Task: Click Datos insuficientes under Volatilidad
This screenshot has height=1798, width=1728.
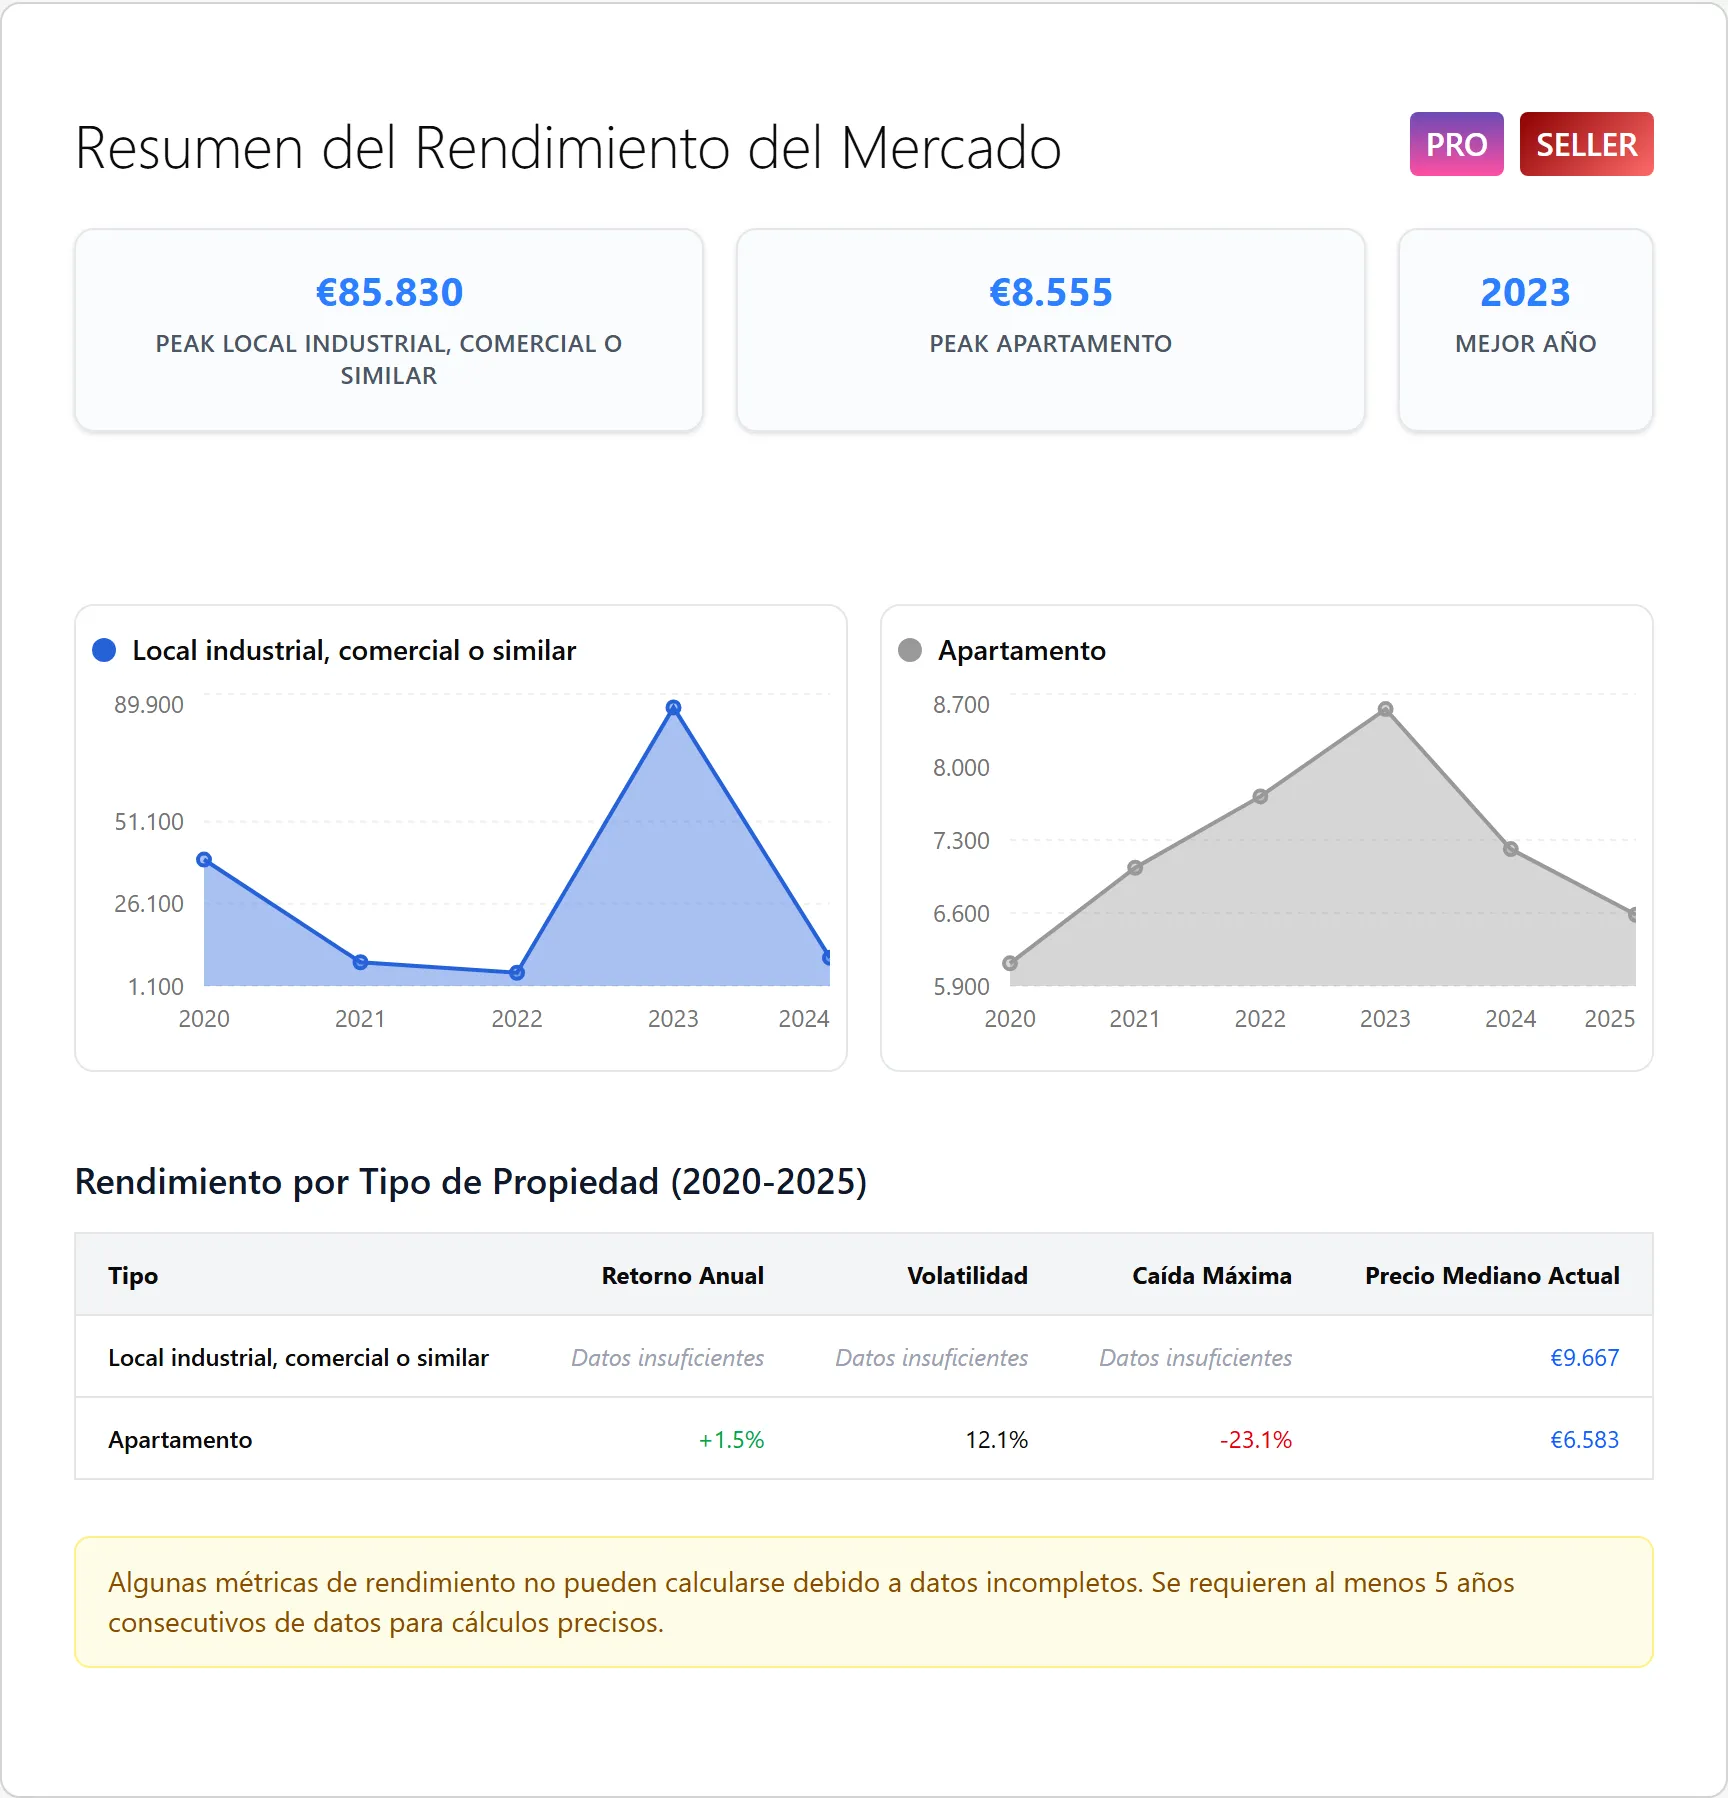Action: coord(932,1358)
